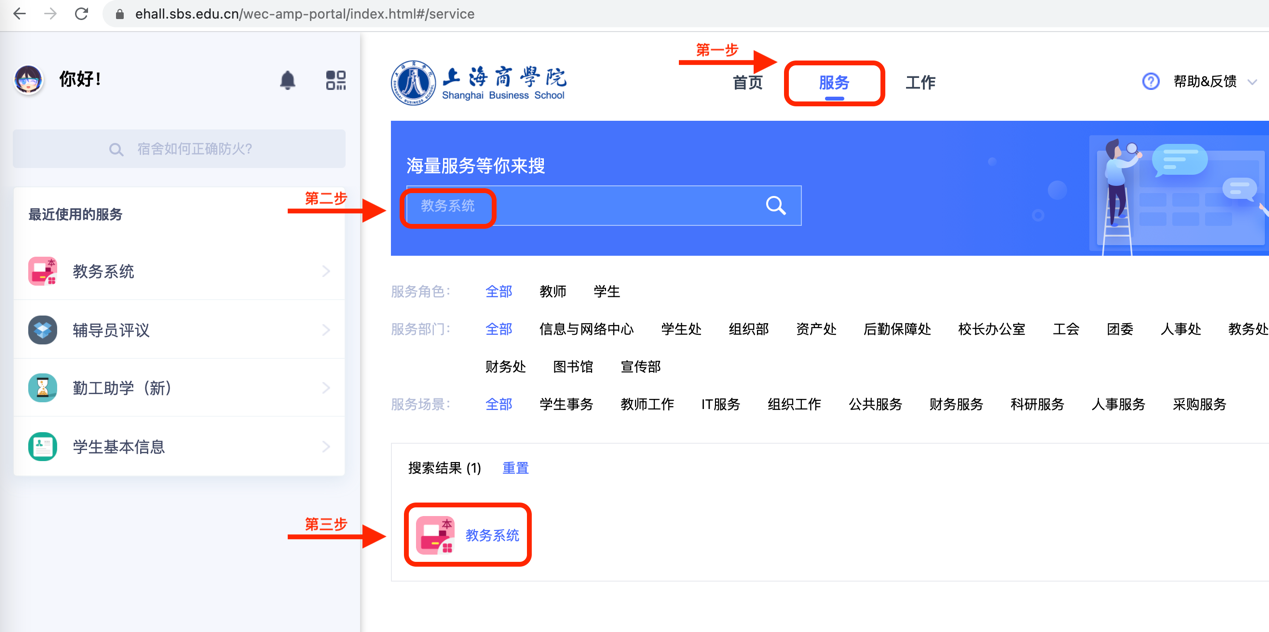This screenshot has height=632, width=1269.
Task: Click the 教务系统 service search input field
Action: pyautogui.click(x=580, y=206)
